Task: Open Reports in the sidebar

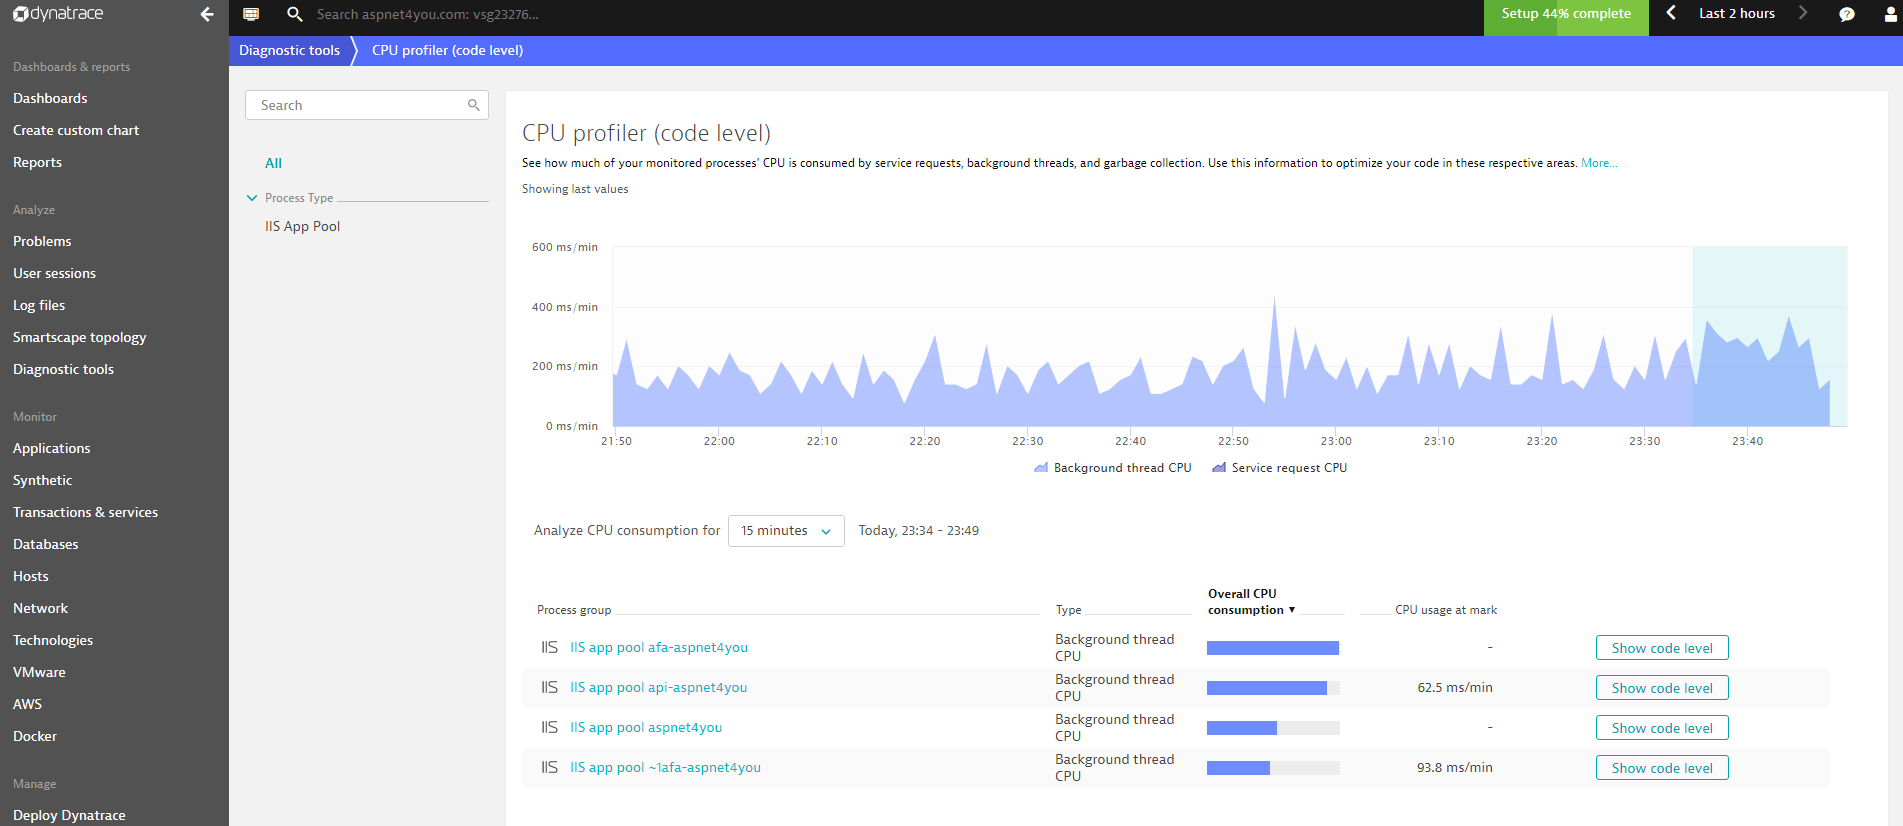Action: click(37, 162)
